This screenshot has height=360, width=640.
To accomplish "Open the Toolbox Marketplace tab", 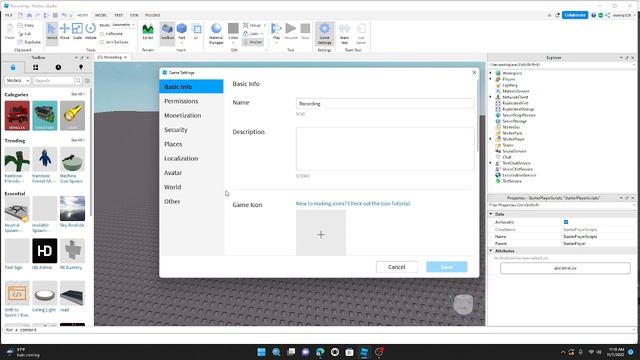I will (x=13, y=67).
